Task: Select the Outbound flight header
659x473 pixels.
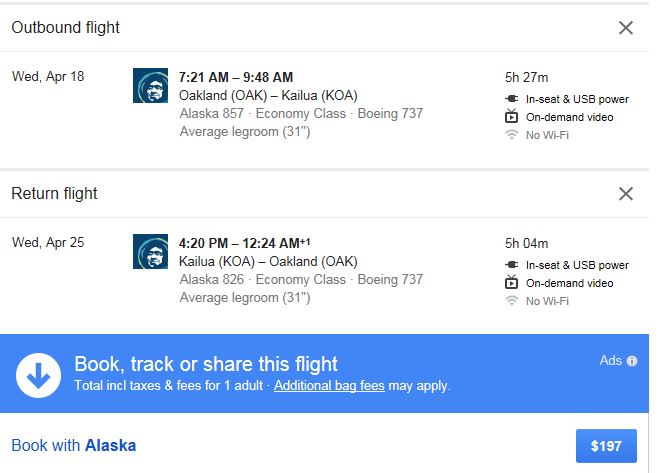Action: pyautogui.click(x=65, y=28)
